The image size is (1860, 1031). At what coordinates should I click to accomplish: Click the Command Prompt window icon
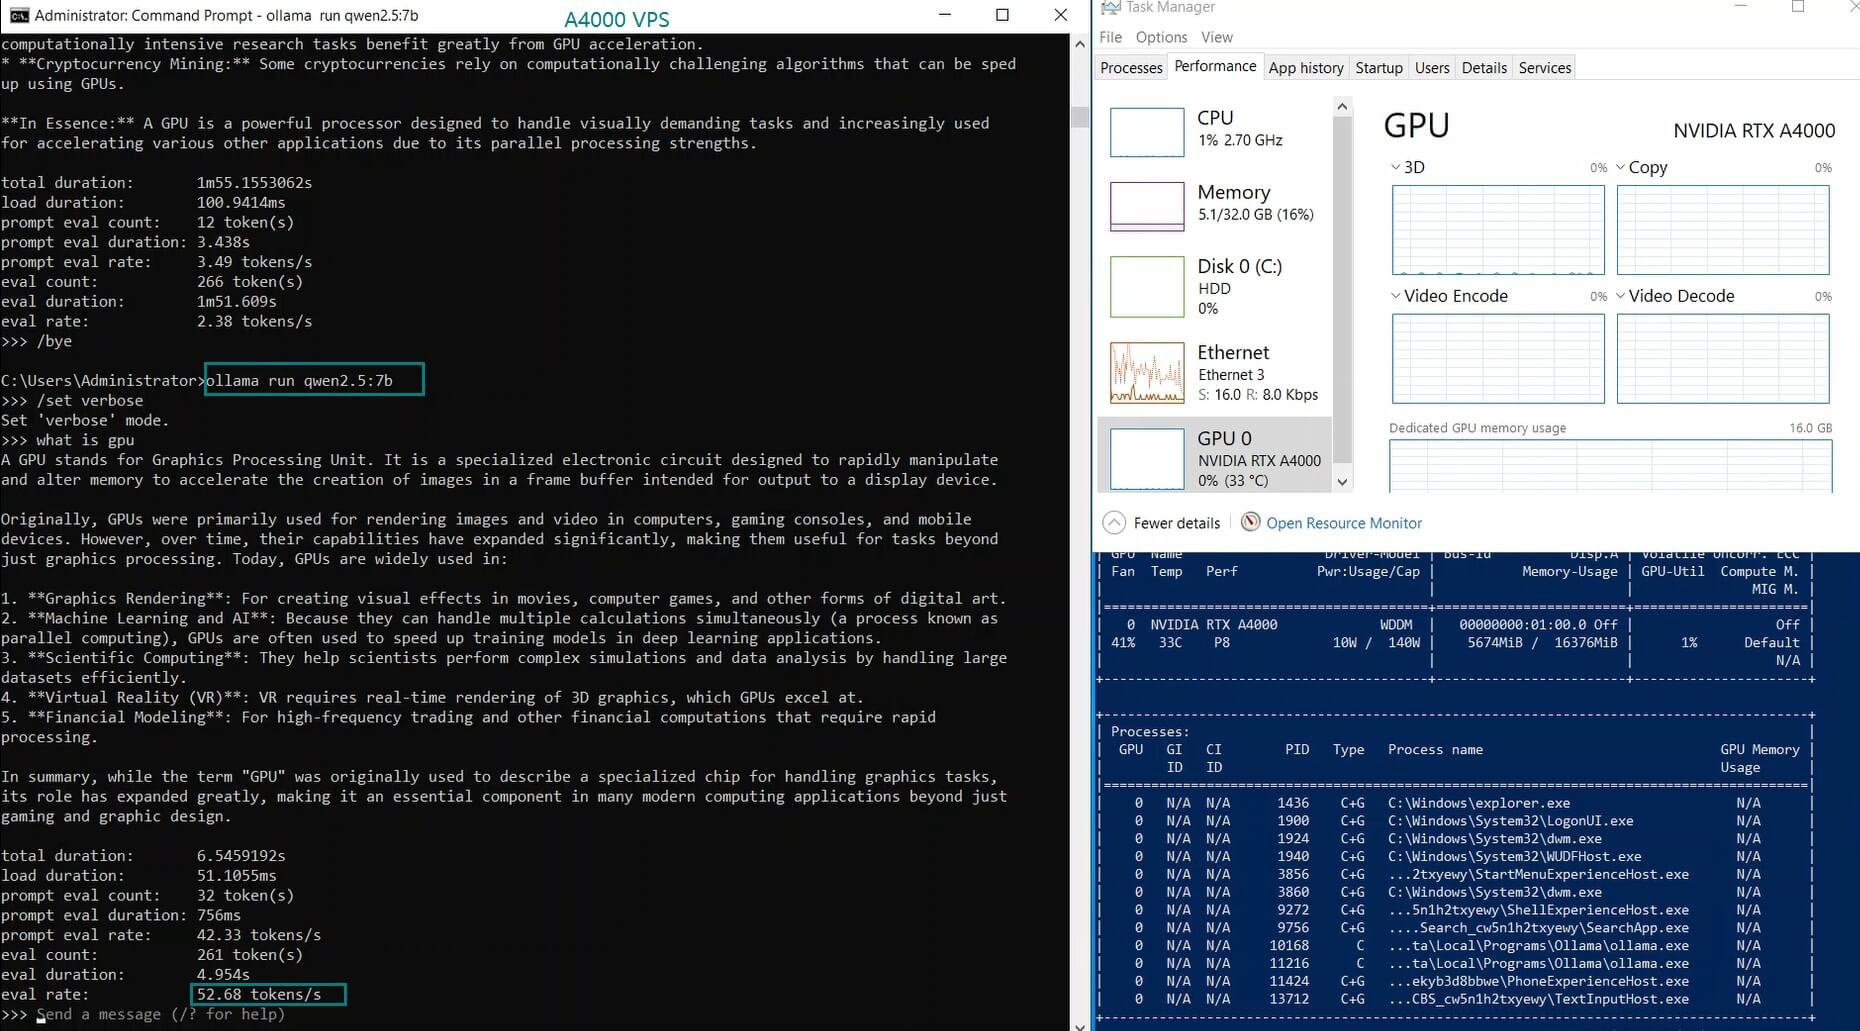[18, 15]
